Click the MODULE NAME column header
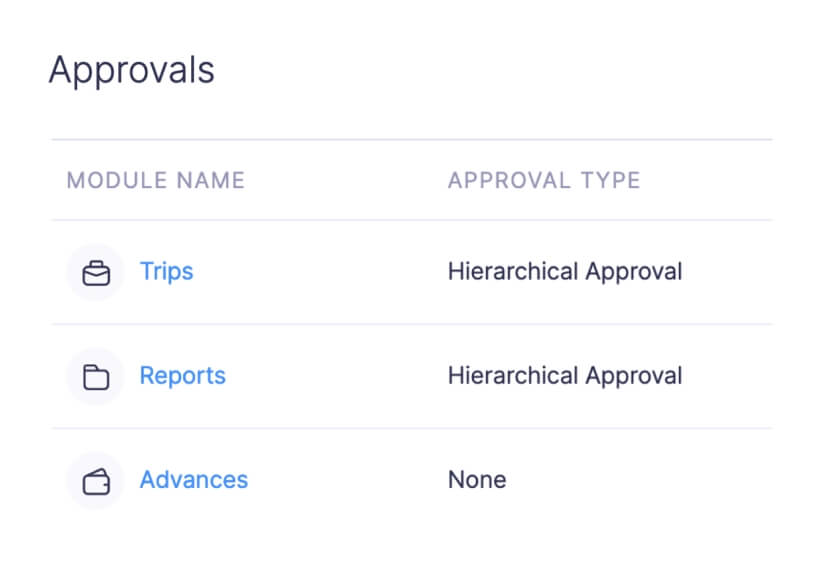This screenshot has width=820, height=565. 155,181
